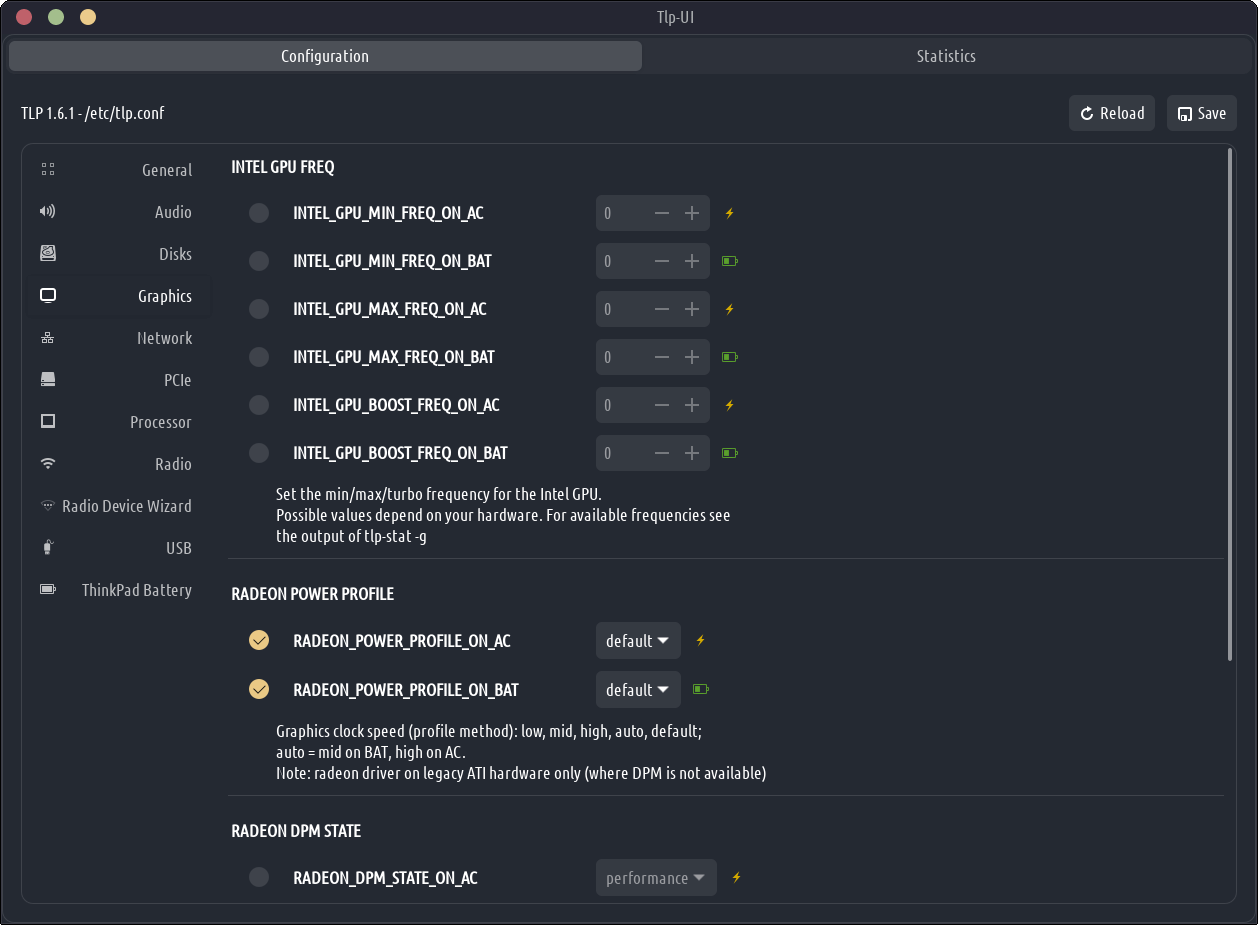
Task: Click the USB plug icon in sidebar
Action: click(47, 548)
